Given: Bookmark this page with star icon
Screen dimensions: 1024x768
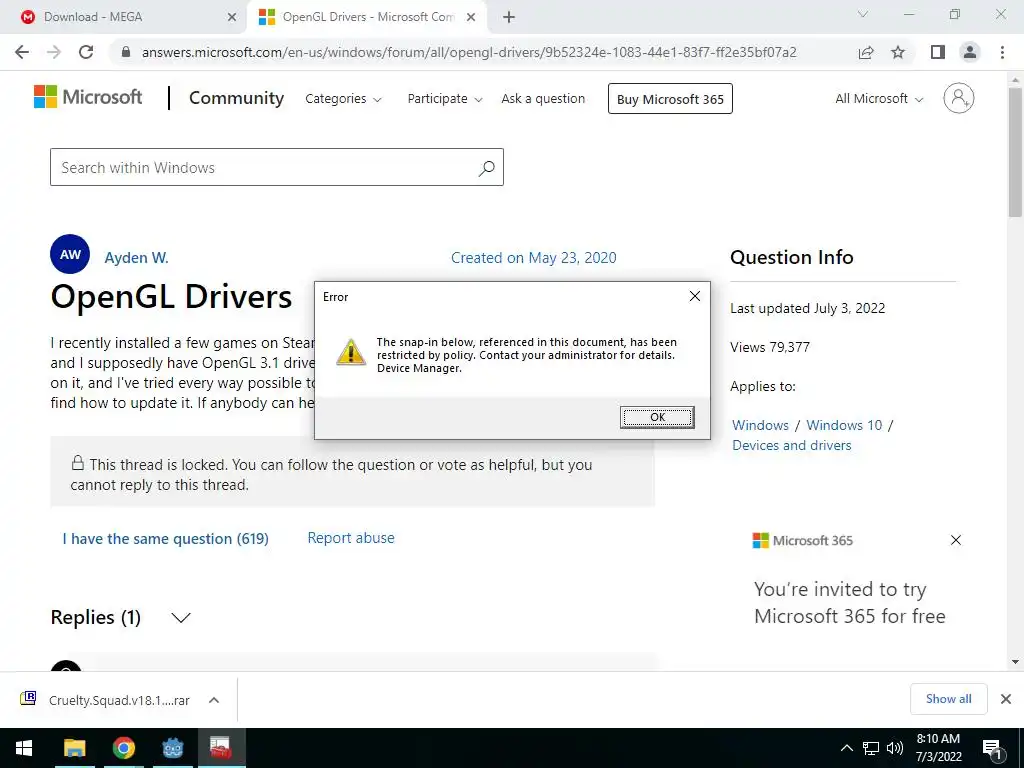Looking at the screenshot, I should pyautogui.click(x=898, y=52).
